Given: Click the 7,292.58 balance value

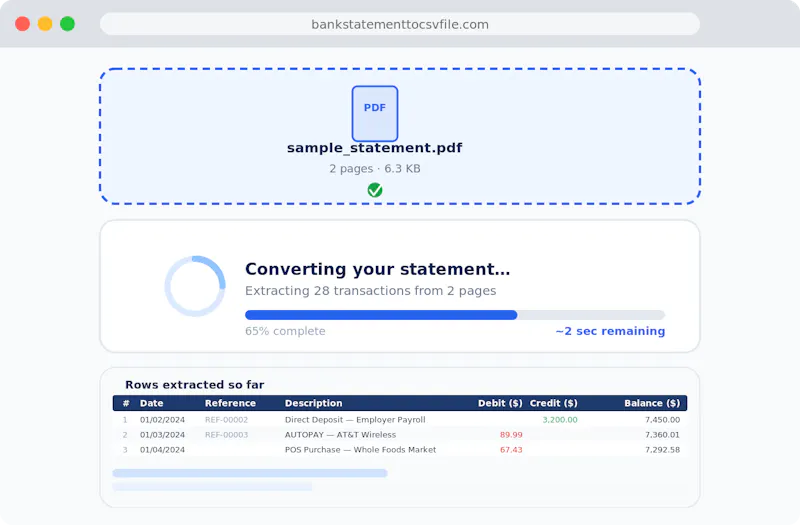Looking at the screenshot, I should point(662,449).
